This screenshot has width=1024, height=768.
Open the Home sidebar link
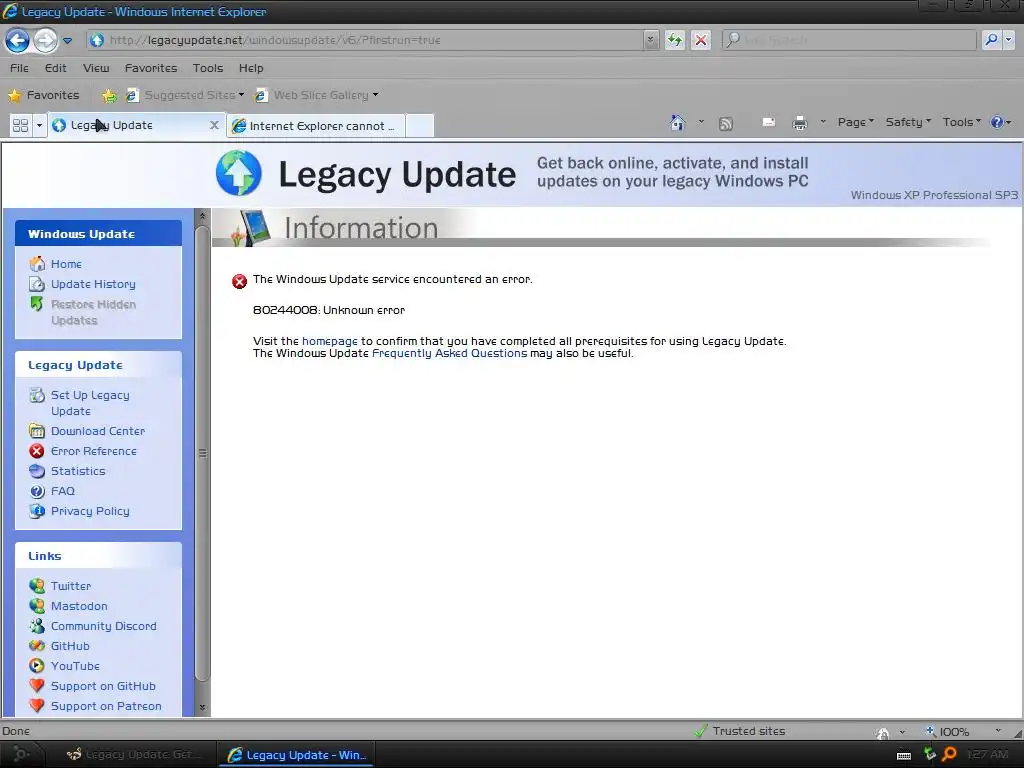pos(66,264)
